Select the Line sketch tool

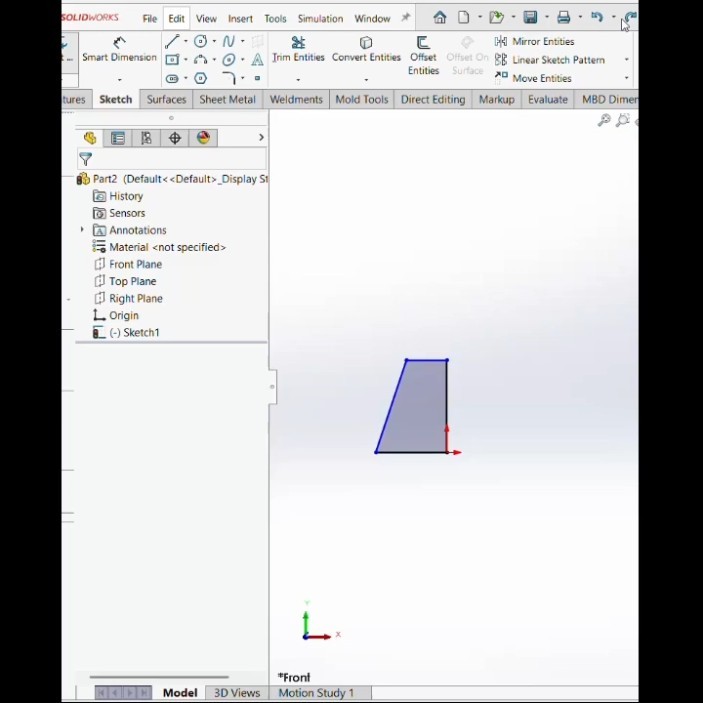[x=172, y=42]
